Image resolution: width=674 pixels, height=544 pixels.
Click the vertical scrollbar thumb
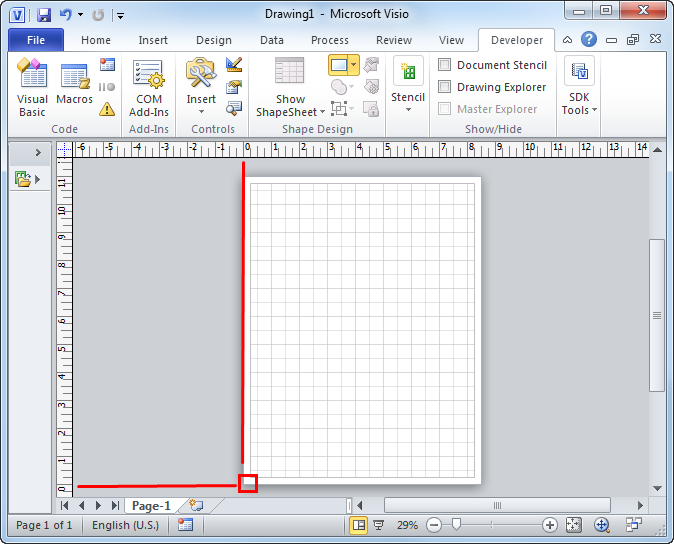pos(657,315)
